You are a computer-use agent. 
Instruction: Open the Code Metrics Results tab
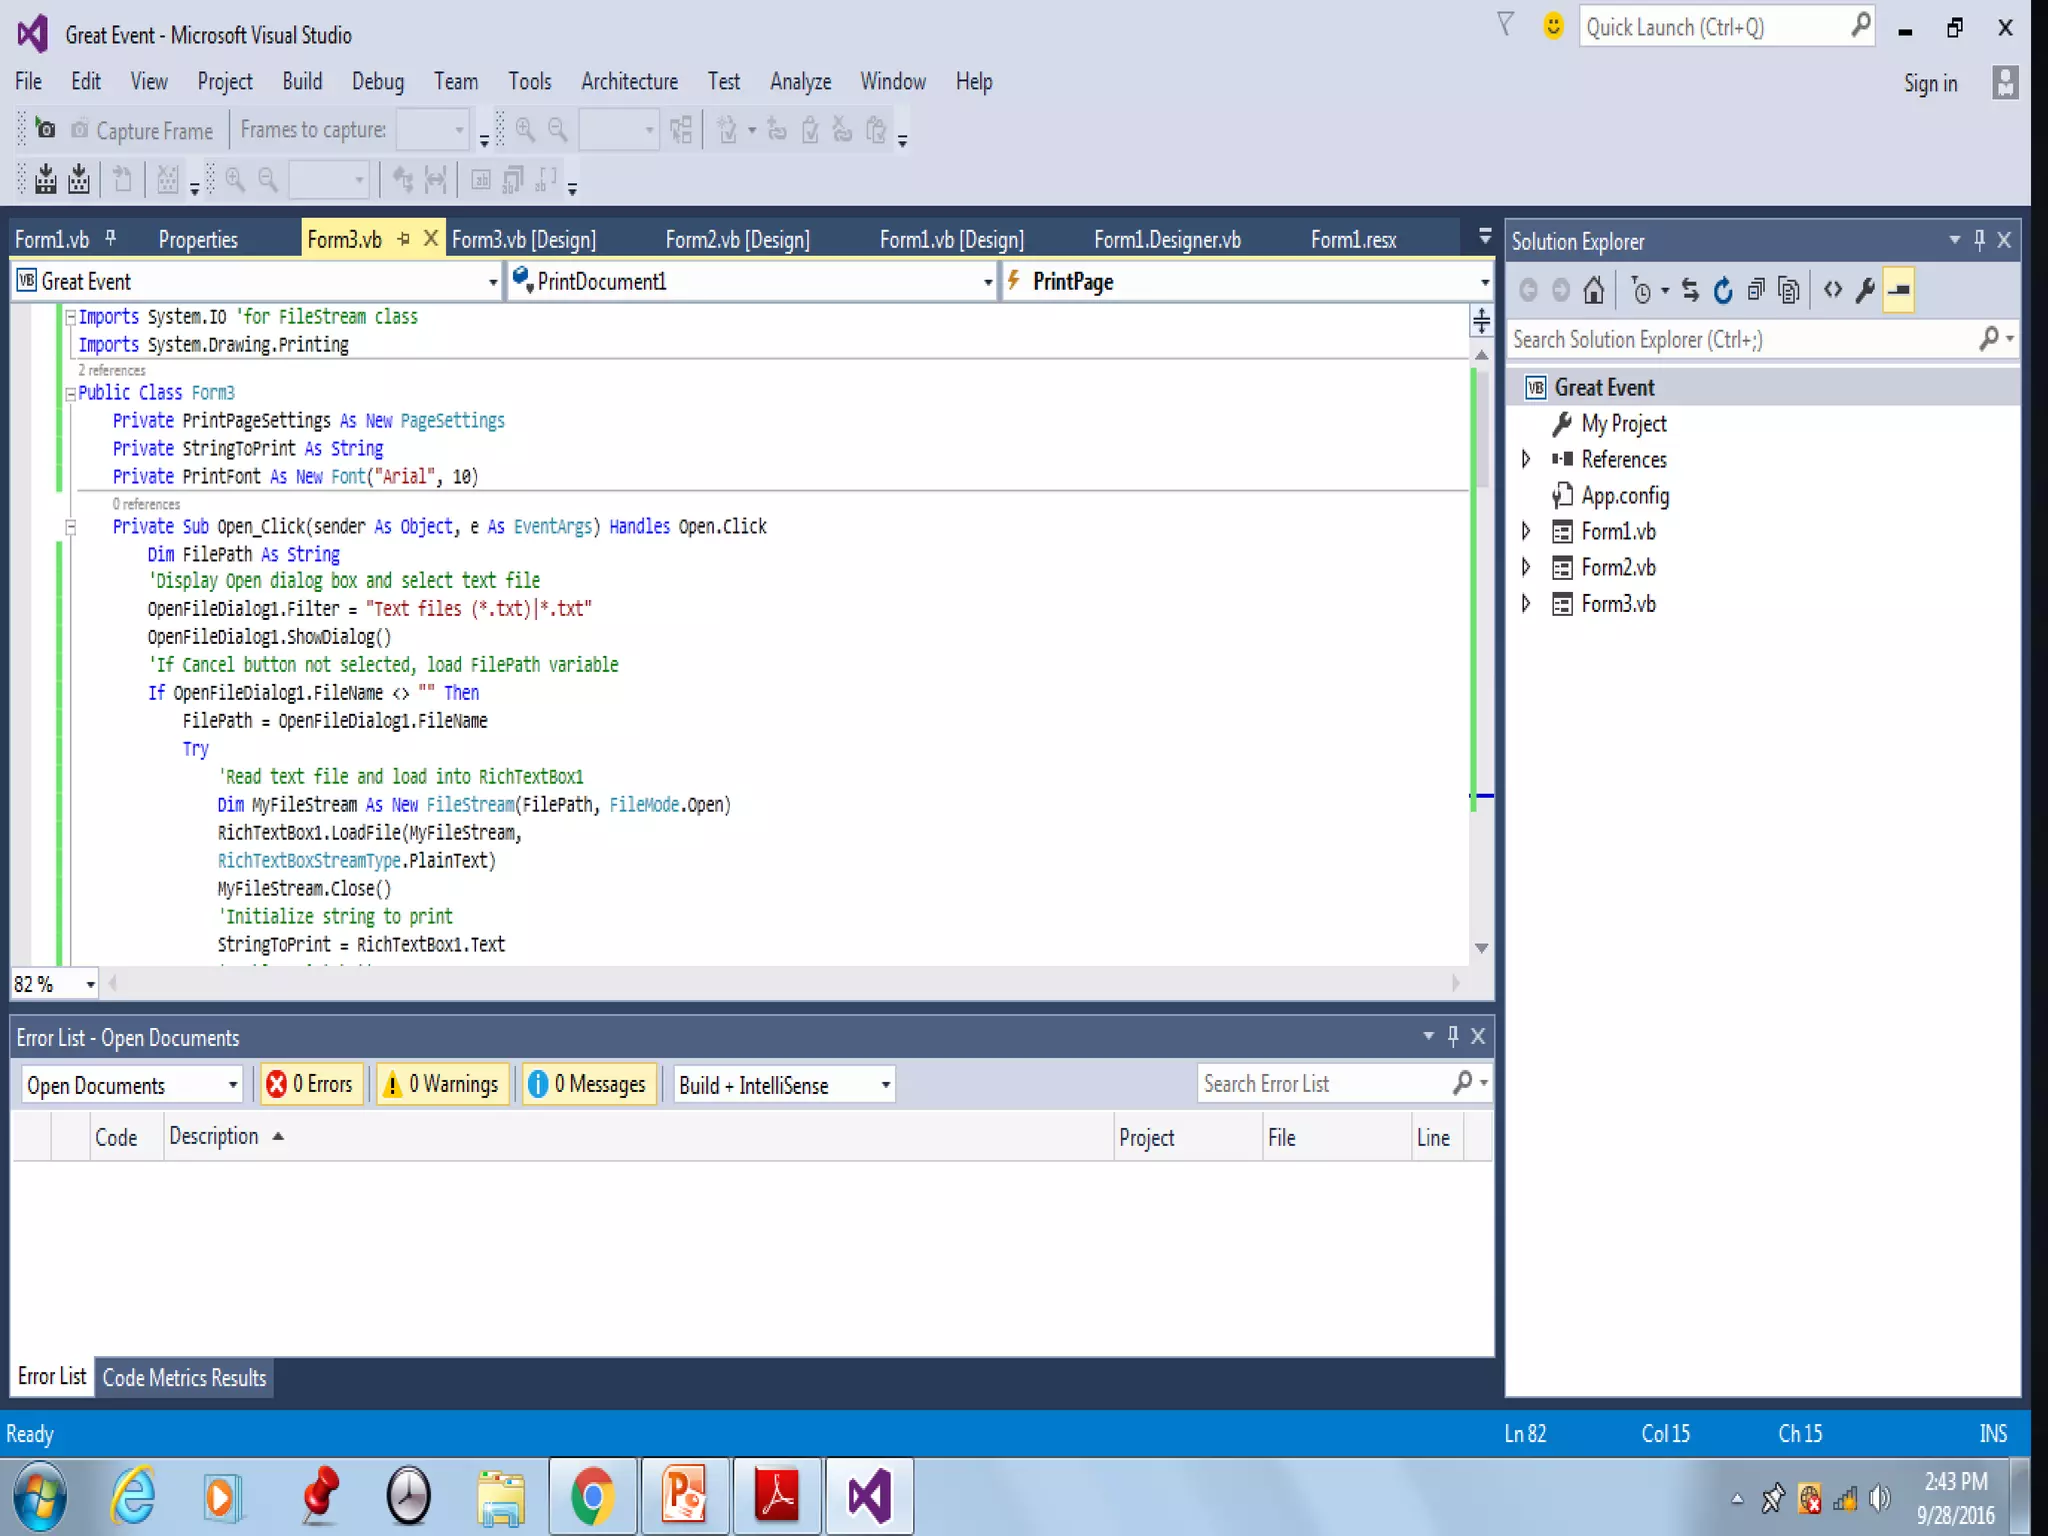184,1378
